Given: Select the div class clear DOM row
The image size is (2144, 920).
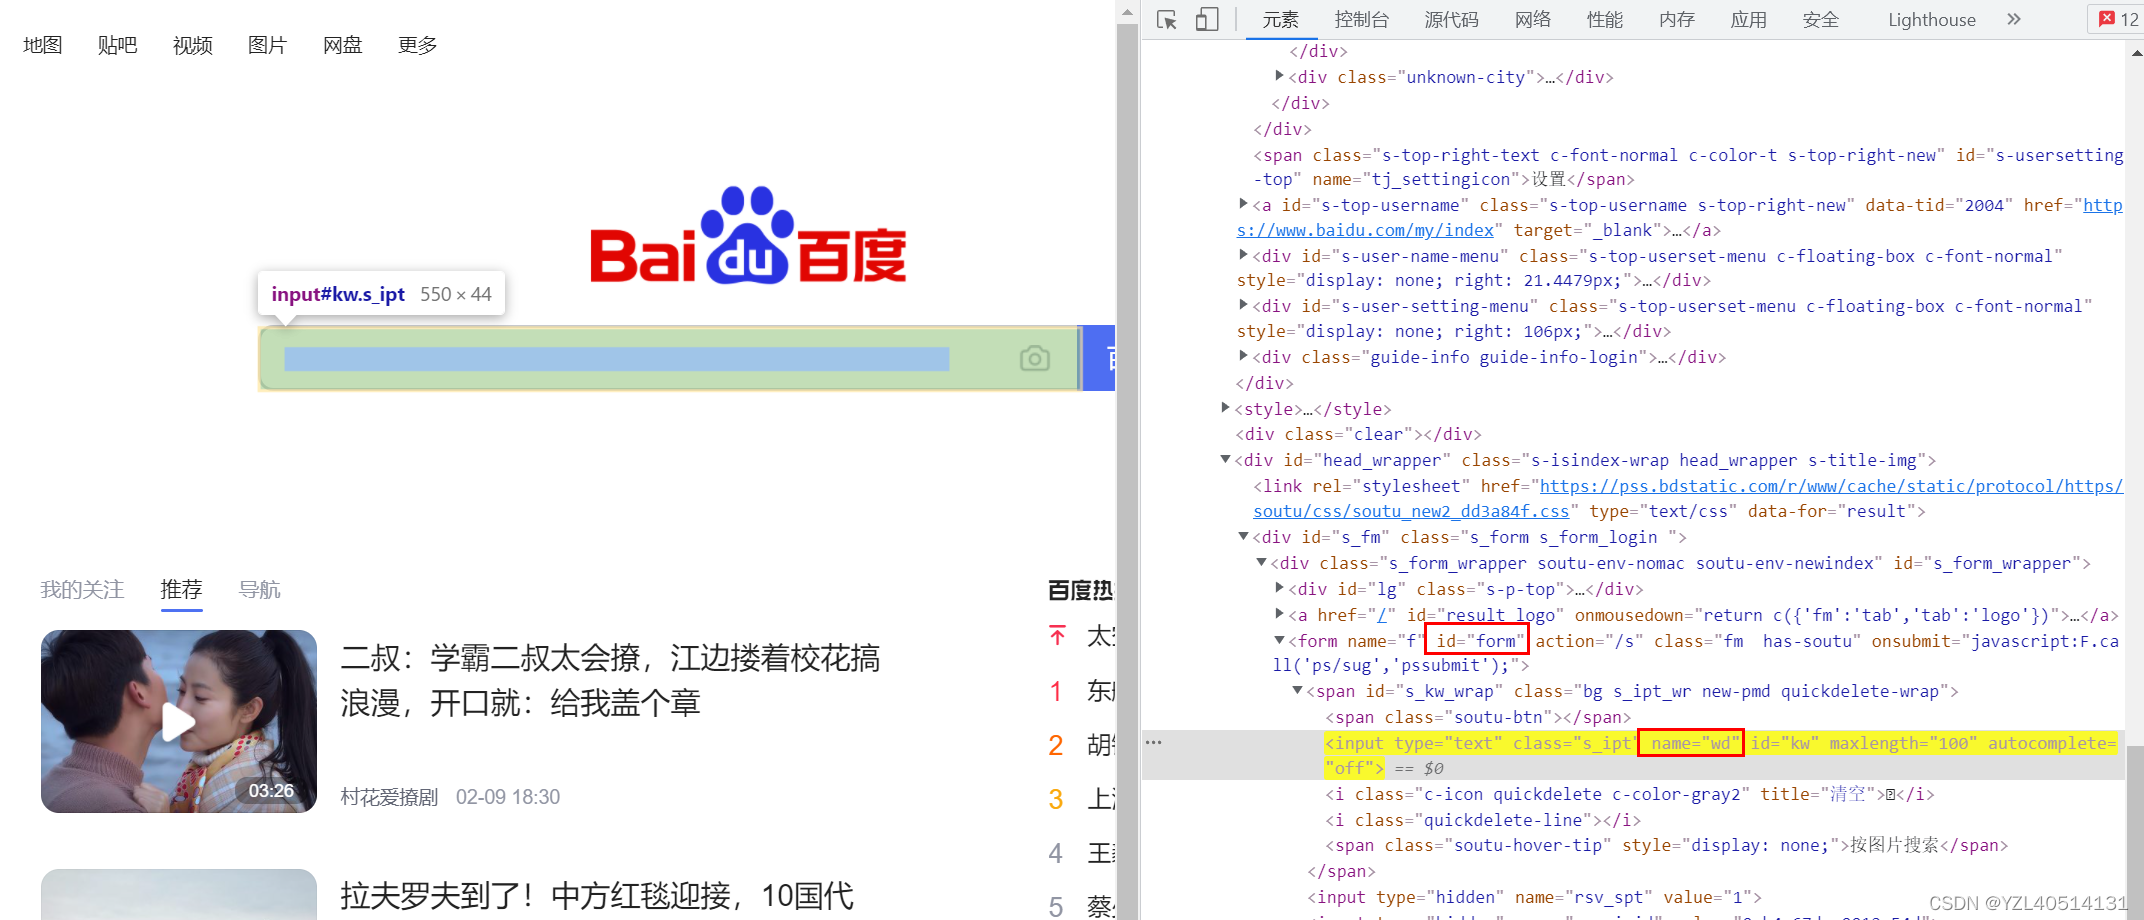Looking at the screenshot, I should [x=1358, y=434].
